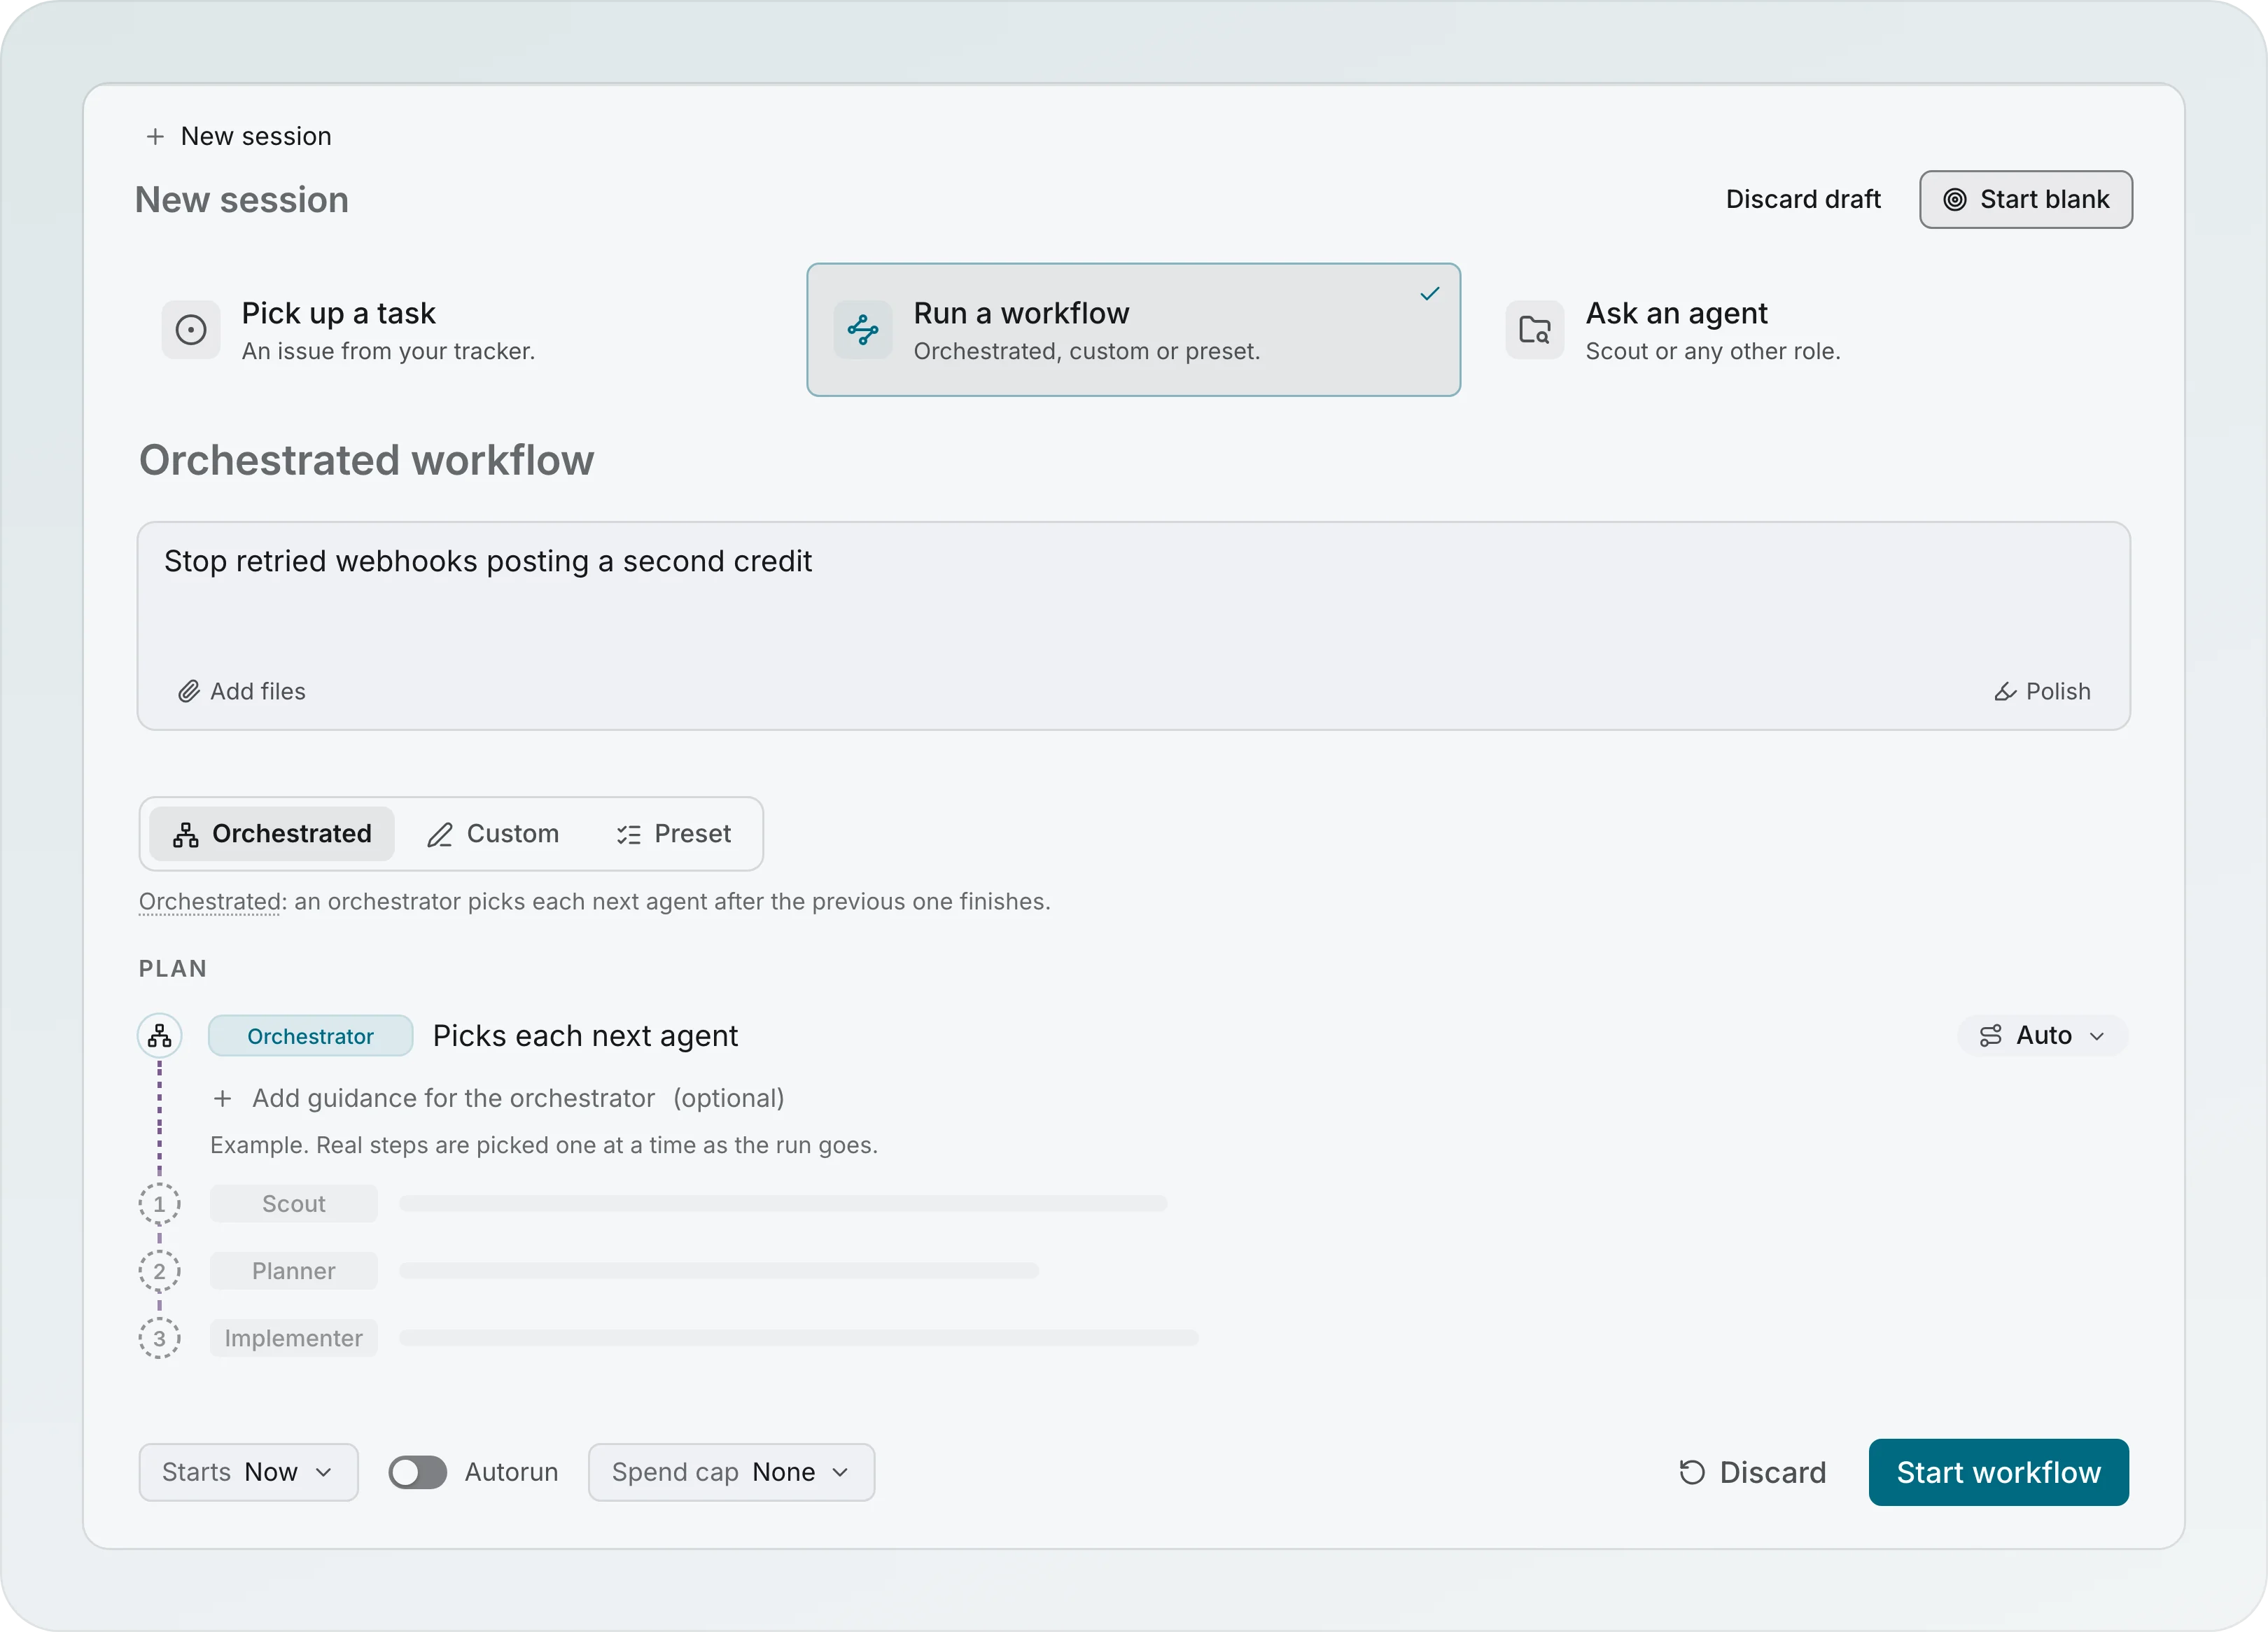Click the checkmark on Run a workflow card
Viewport: 2268px width, 1632px height.
click(x=1430, y=293)
